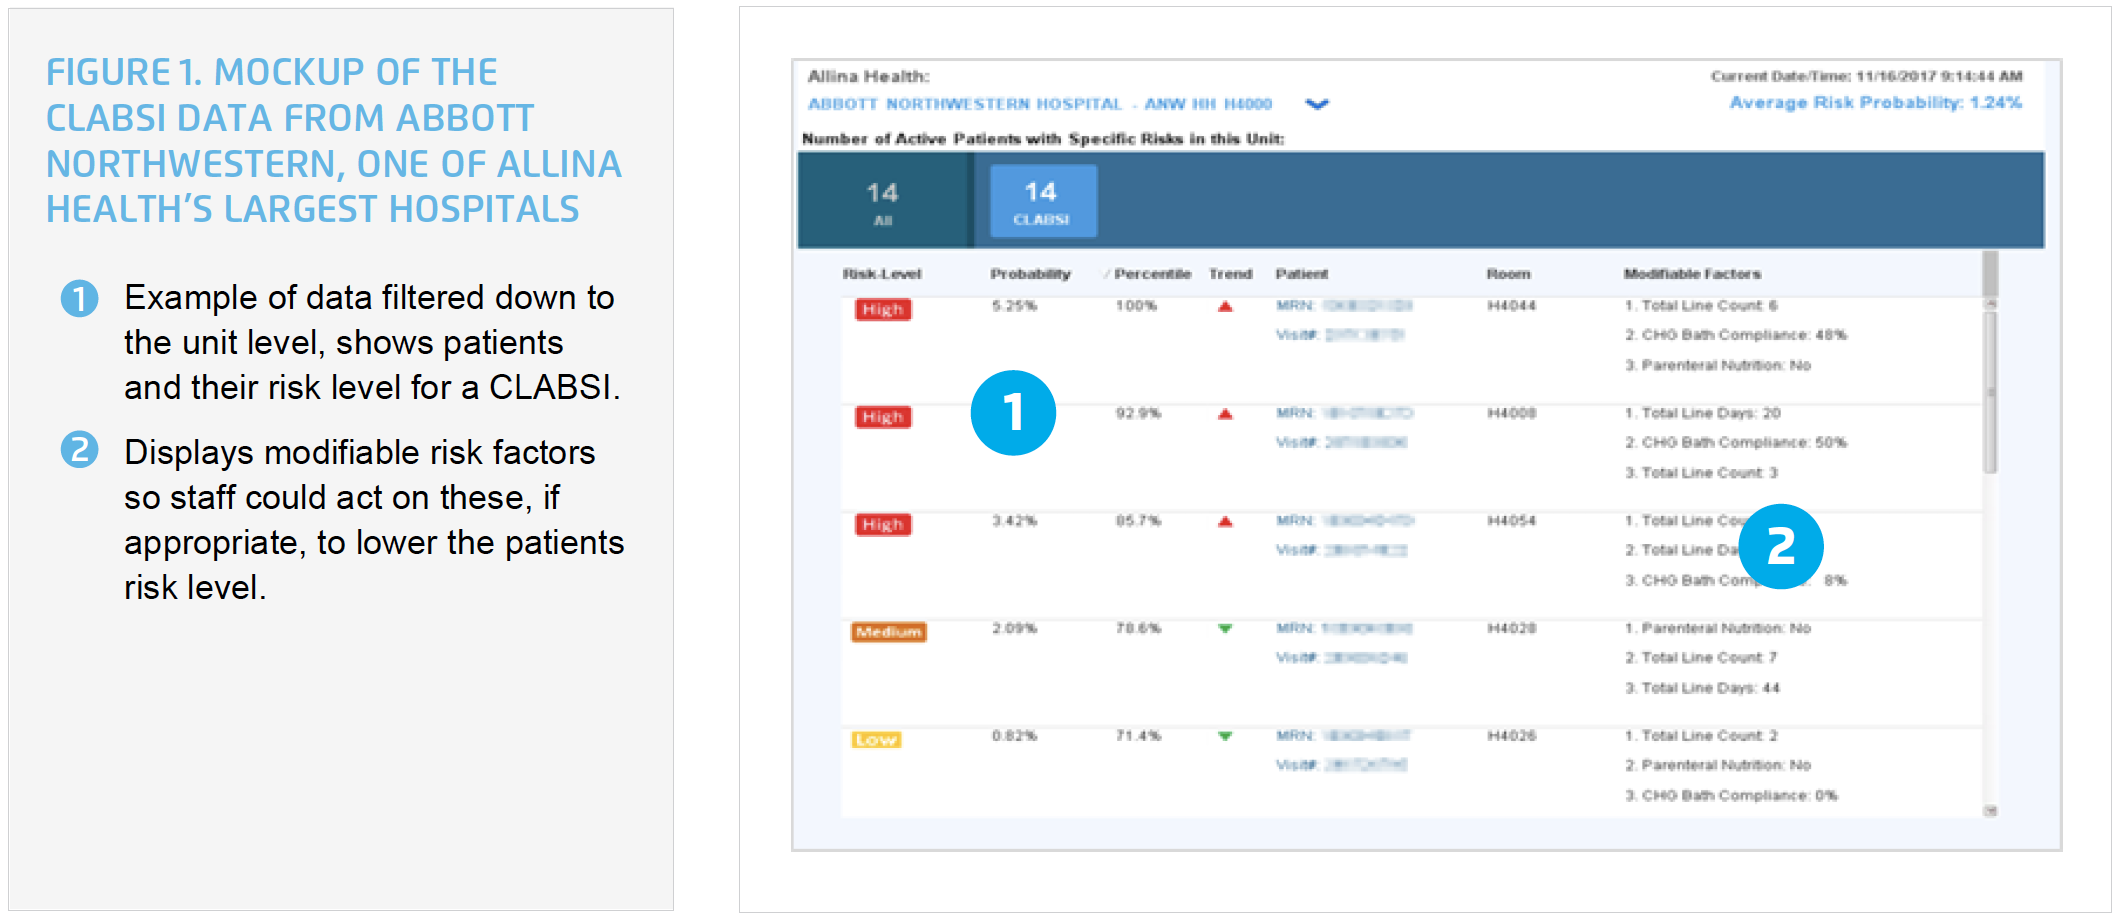The width and height of the screenshot is (2120, 920).
Task: Click the Room column header
Action: pyautogui.click(x=1508, y=274)
